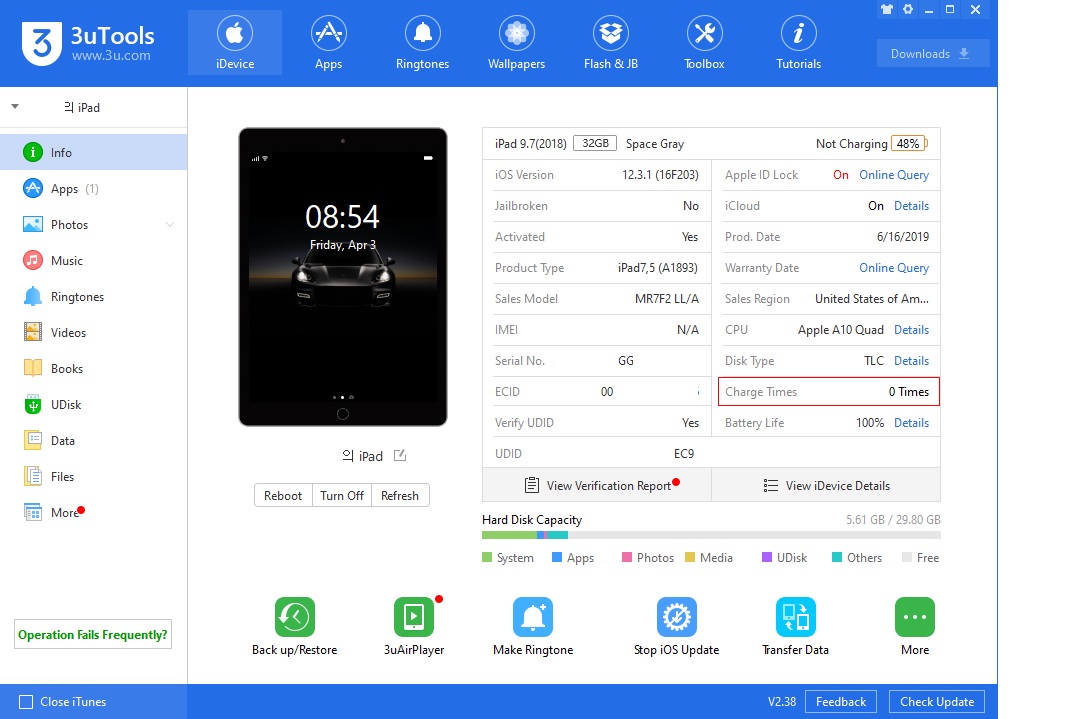1078x719 pixels.
Task: Open Videos in the sidebar
Action: coord(94,333)
